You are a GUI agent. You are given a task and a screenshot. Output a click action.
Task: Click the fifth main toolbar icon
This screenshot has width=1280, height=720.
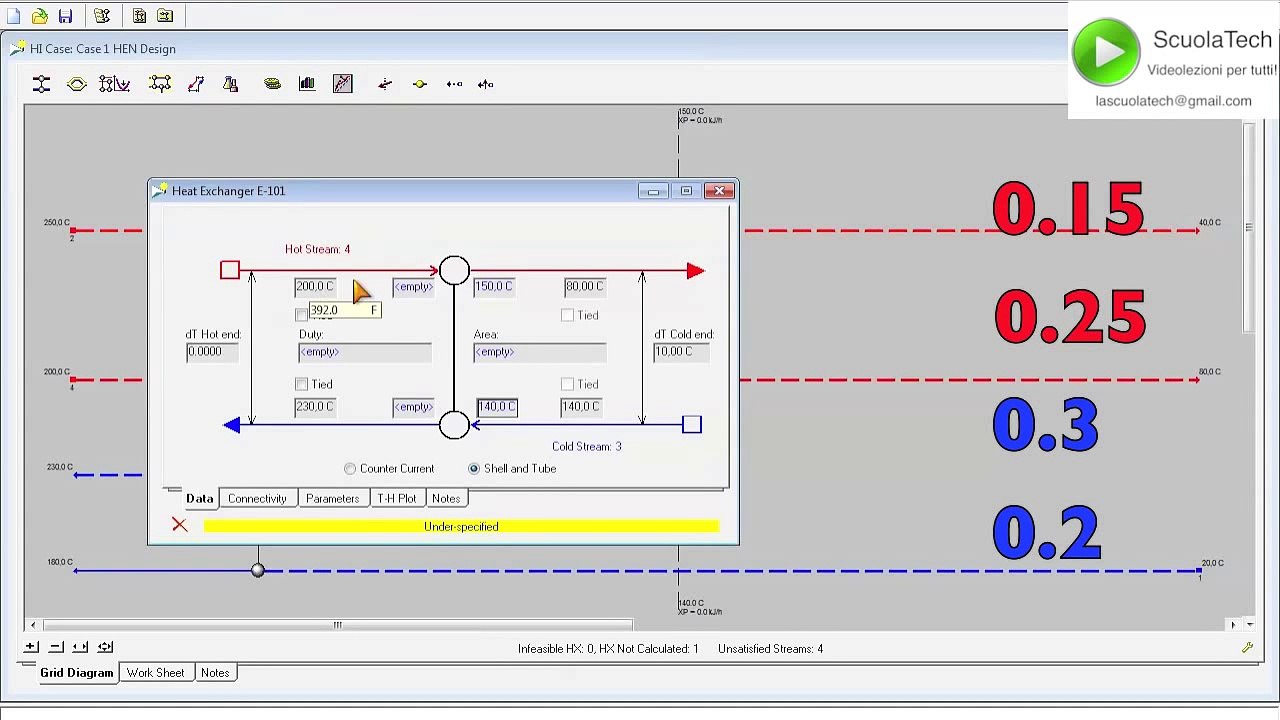coord(139,16)
